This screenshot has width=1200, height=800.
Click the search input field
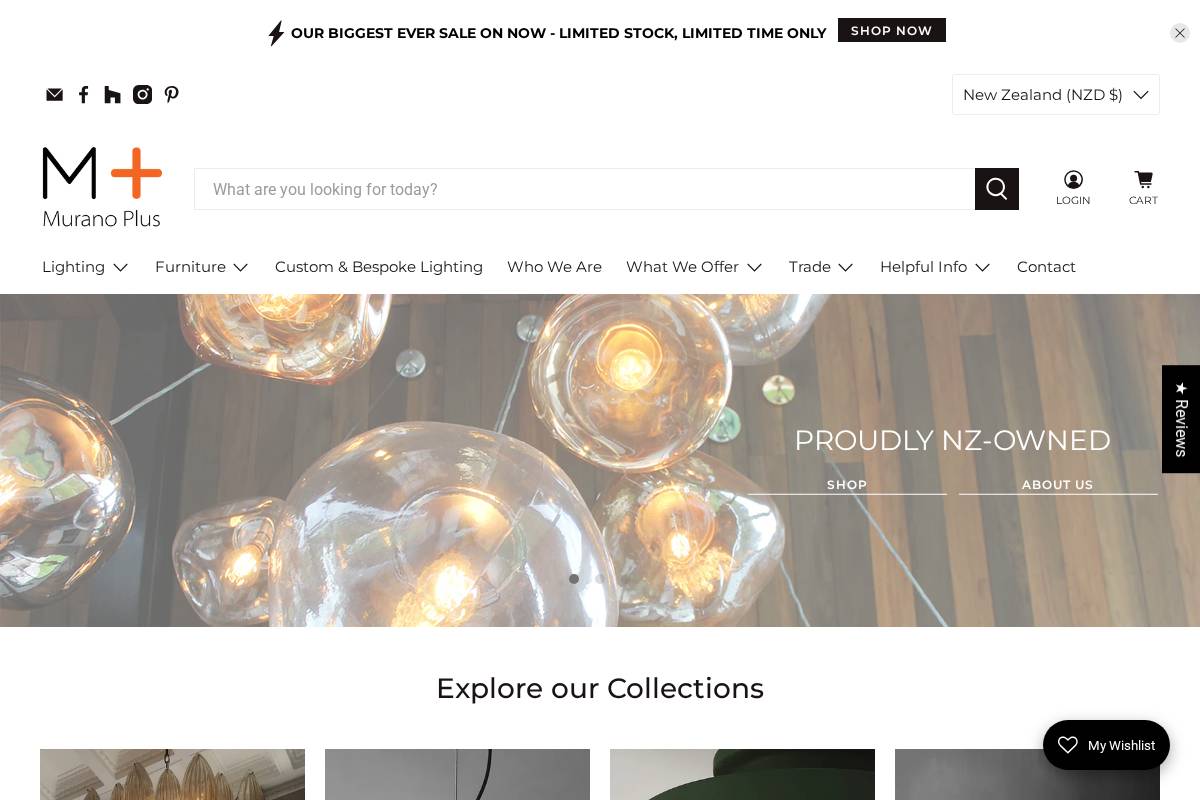(585, 189)
